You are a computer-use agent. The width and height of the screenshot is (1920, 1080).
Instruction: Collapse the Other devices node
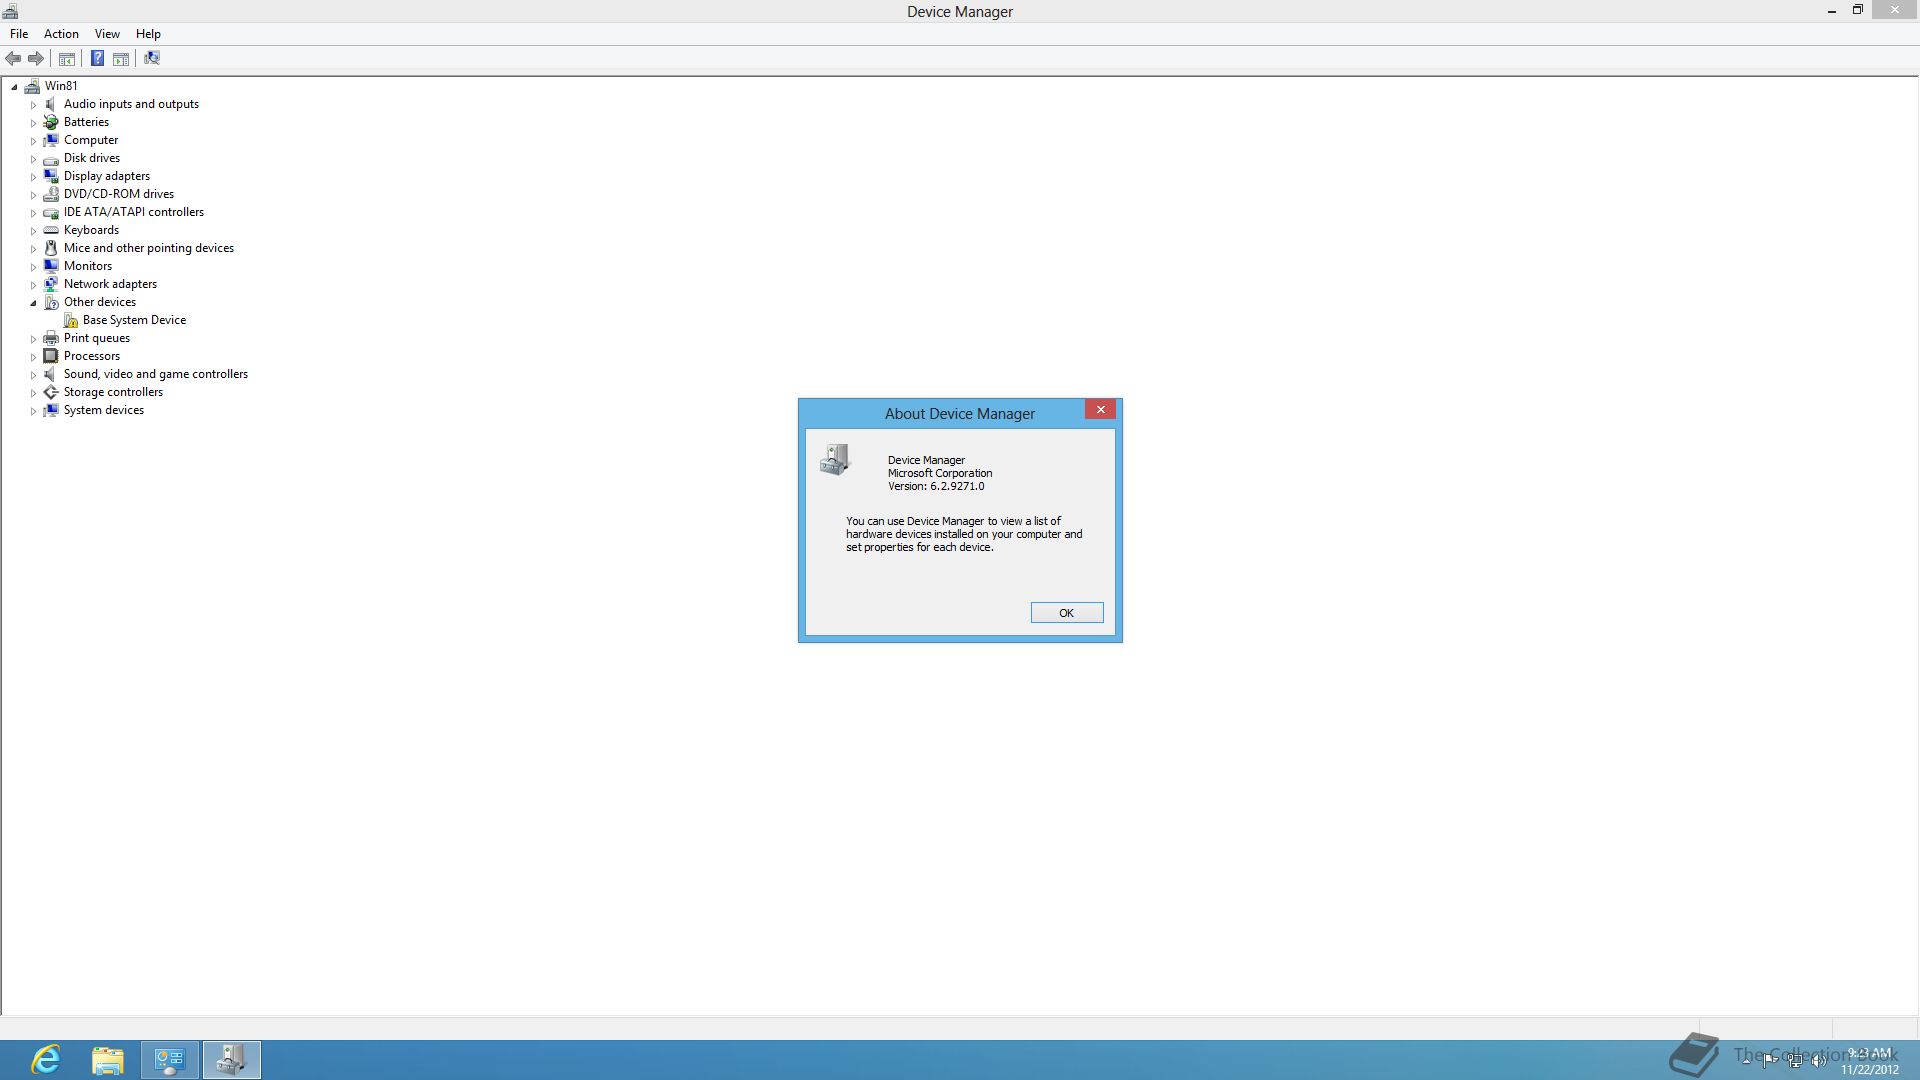pyautogui.click(x=33, y=303)
